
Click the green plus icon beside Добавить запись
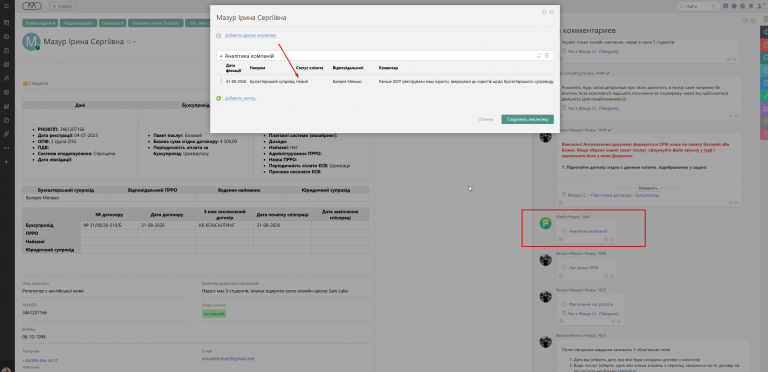(x=219, y=98)
